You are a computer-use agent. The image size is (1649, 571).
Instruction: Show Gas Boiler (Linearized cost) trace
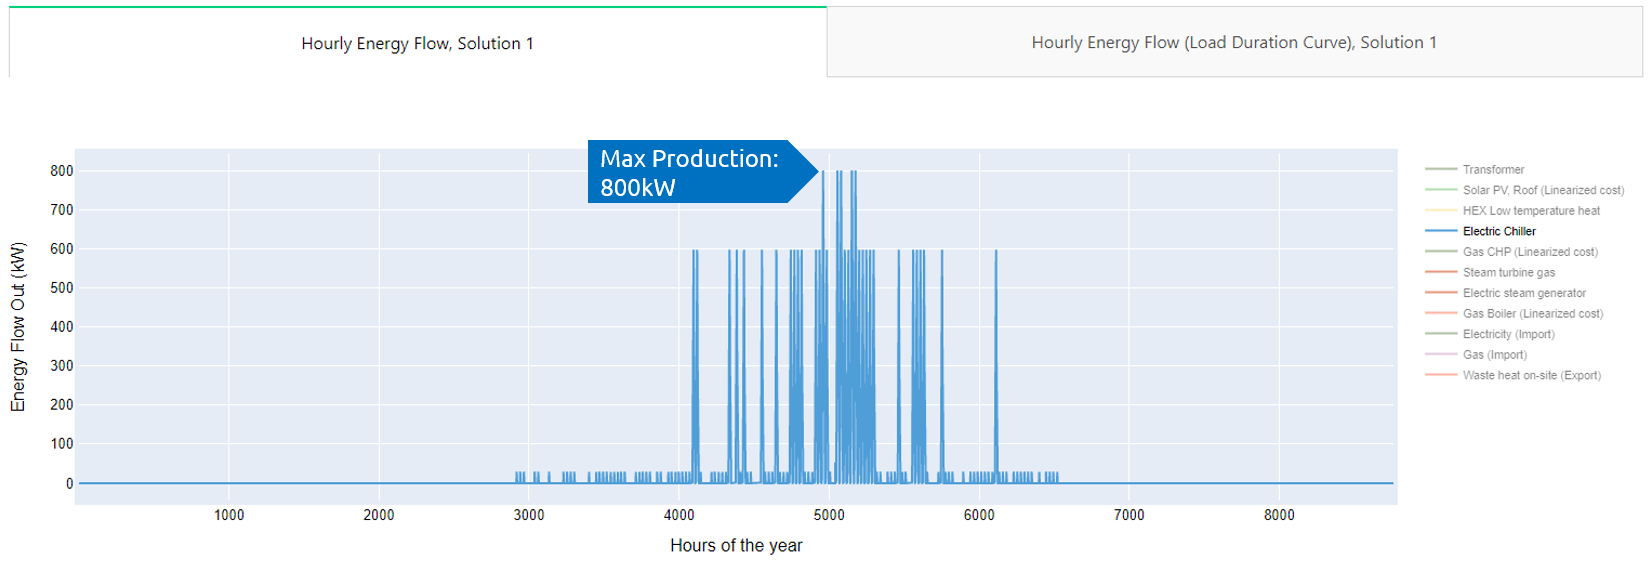(x=1532, y=314)
